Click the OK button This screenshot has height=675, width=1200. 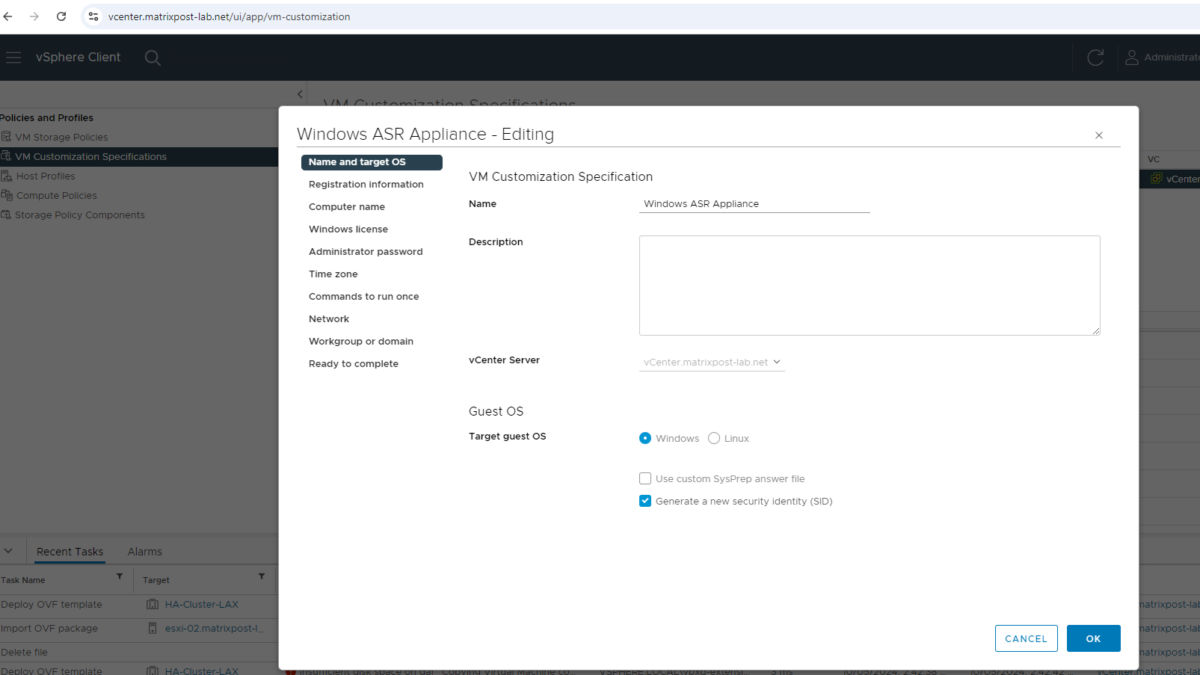1093,637
